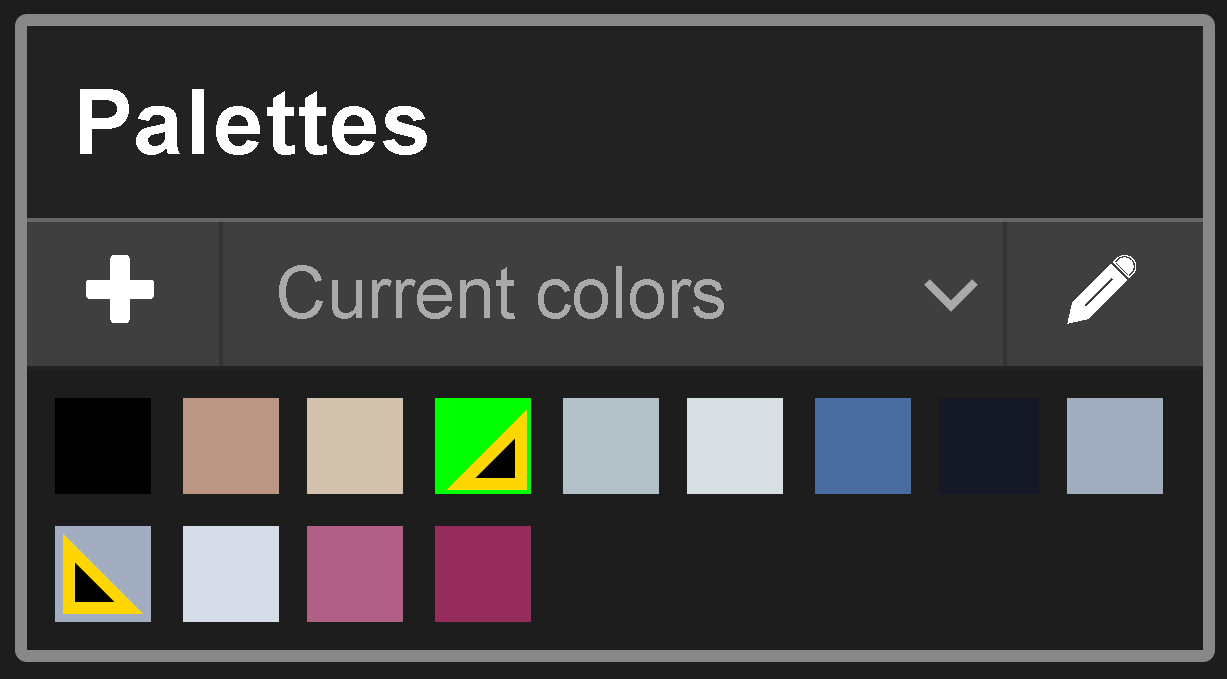Click the Current colors text label
The height and width of the screenshot is (679, 1227).
click(500, 294)
